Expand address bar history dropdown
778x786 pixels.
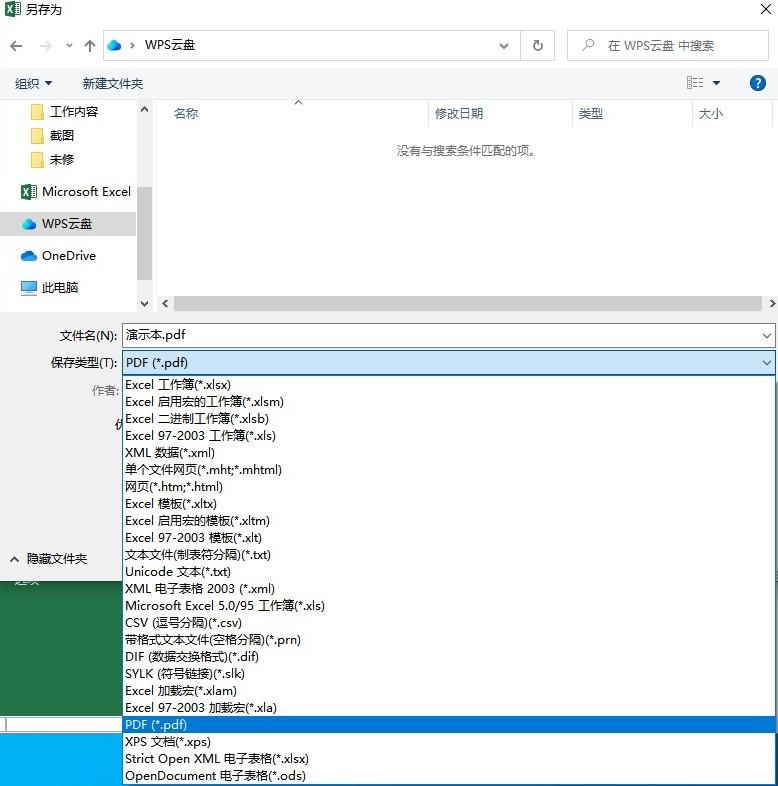click(504, 46)
